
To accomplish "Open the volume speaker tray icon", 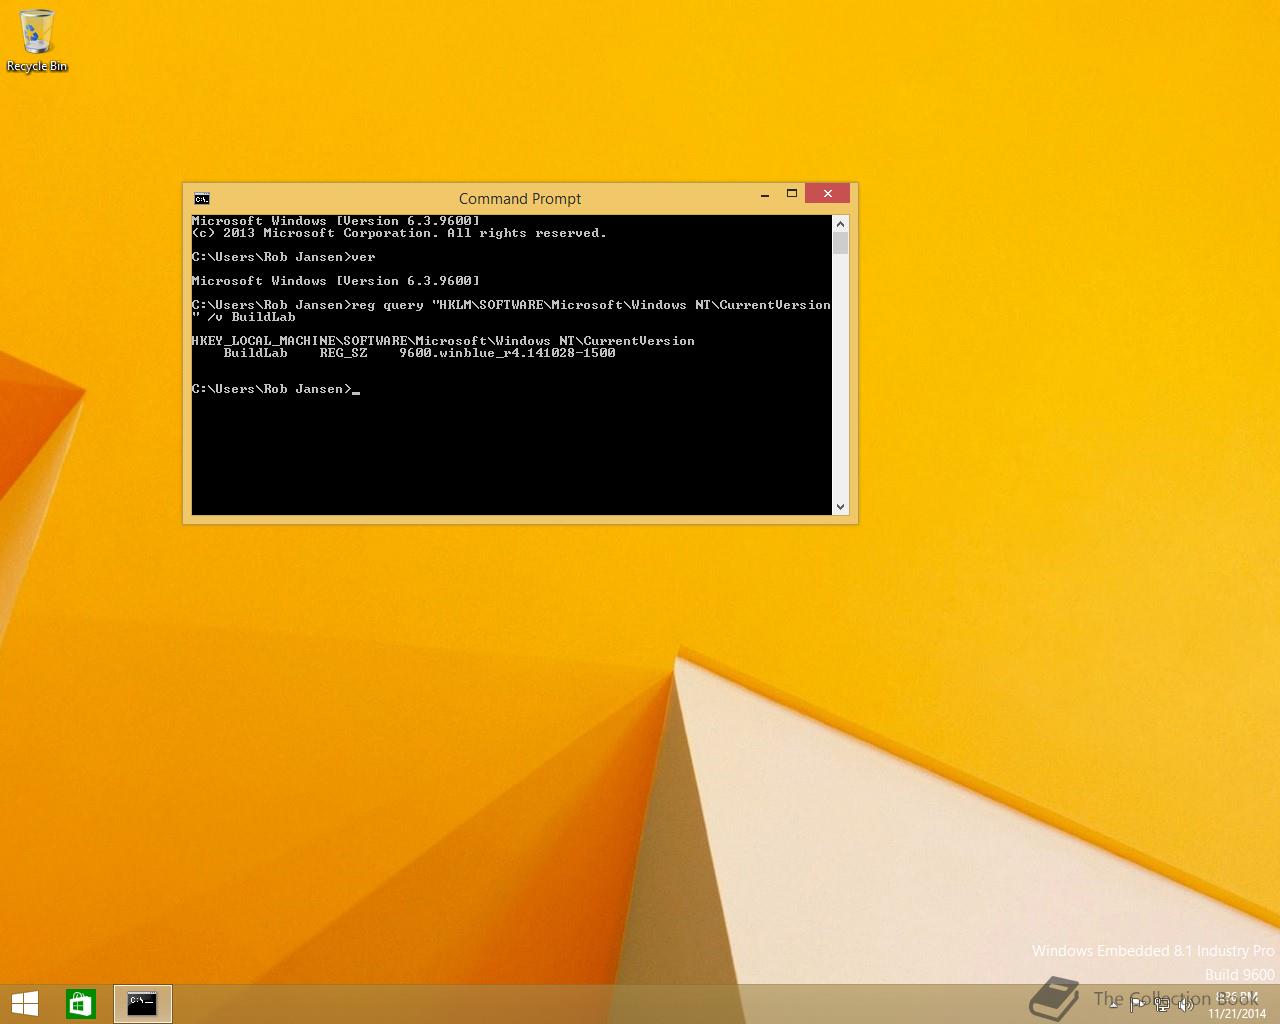I will (1186, 1005).
